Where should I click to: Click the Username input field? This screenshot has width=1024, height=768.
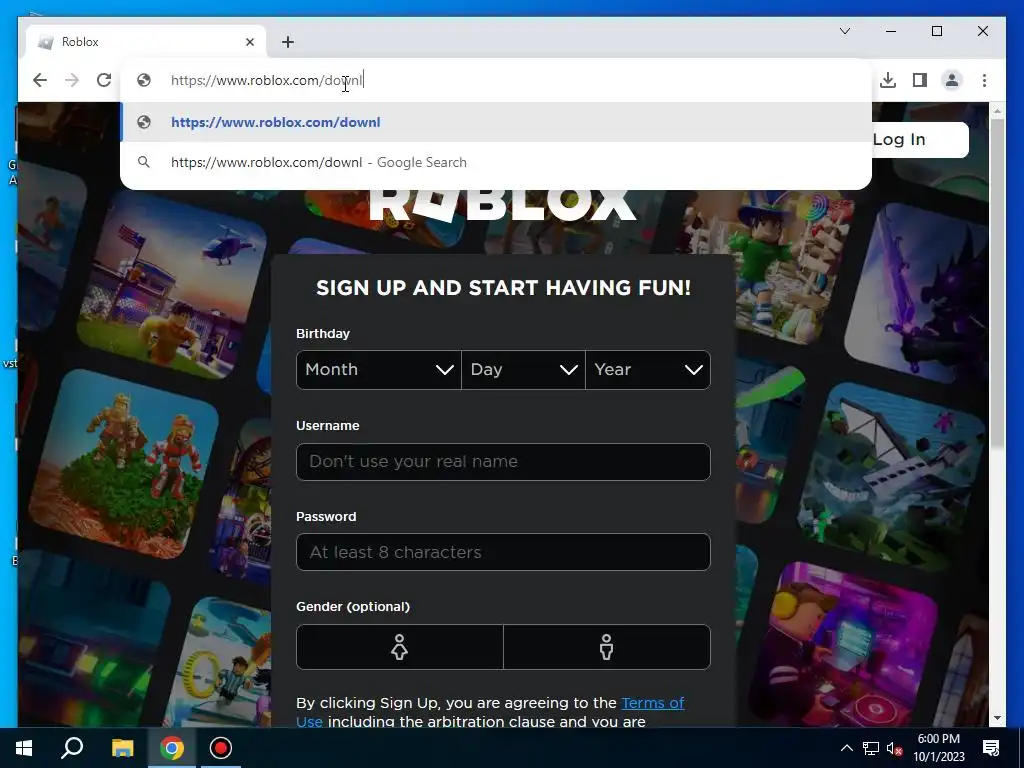click(x=503, y=462)
